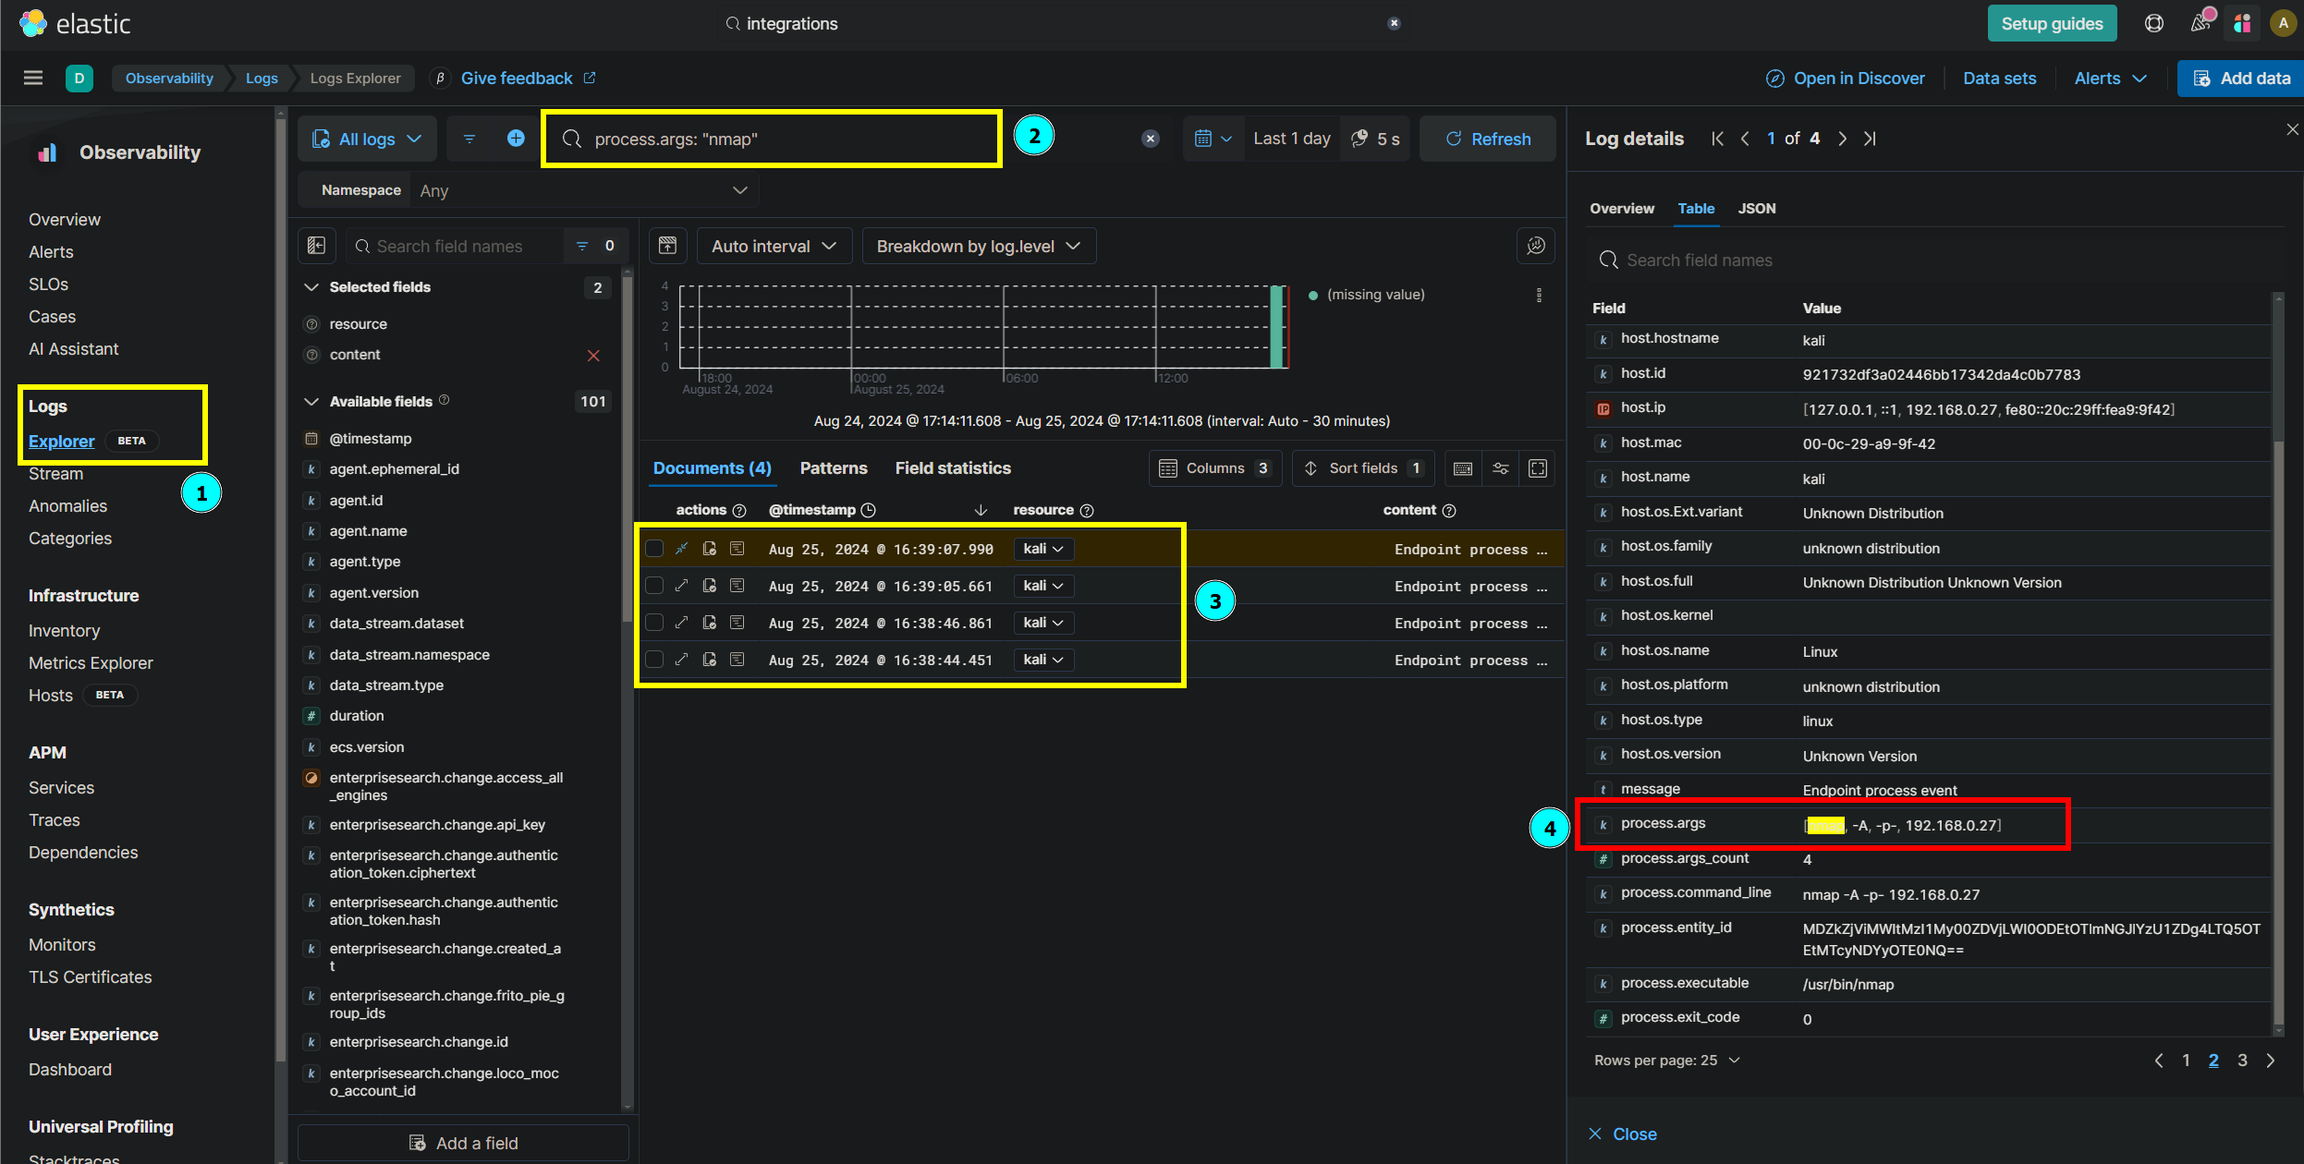Expand the 16:39:05.661 log row details
Image resolution: width=2304 pixels, height=1164 pixels.
682,586
